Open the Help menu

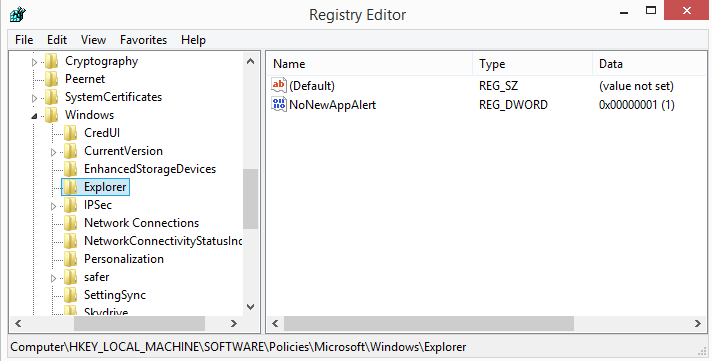click(193, 40)
